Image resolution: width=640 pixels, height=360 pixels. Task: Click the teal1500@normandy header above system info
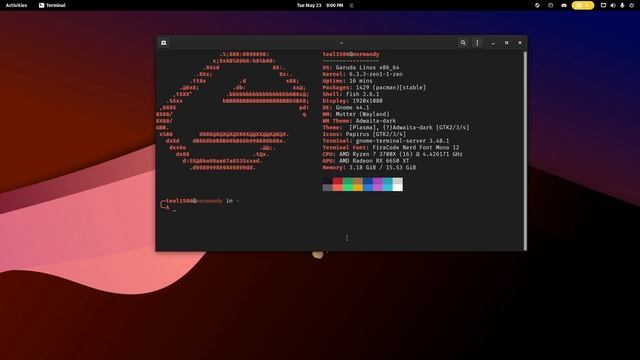(351, 54)
